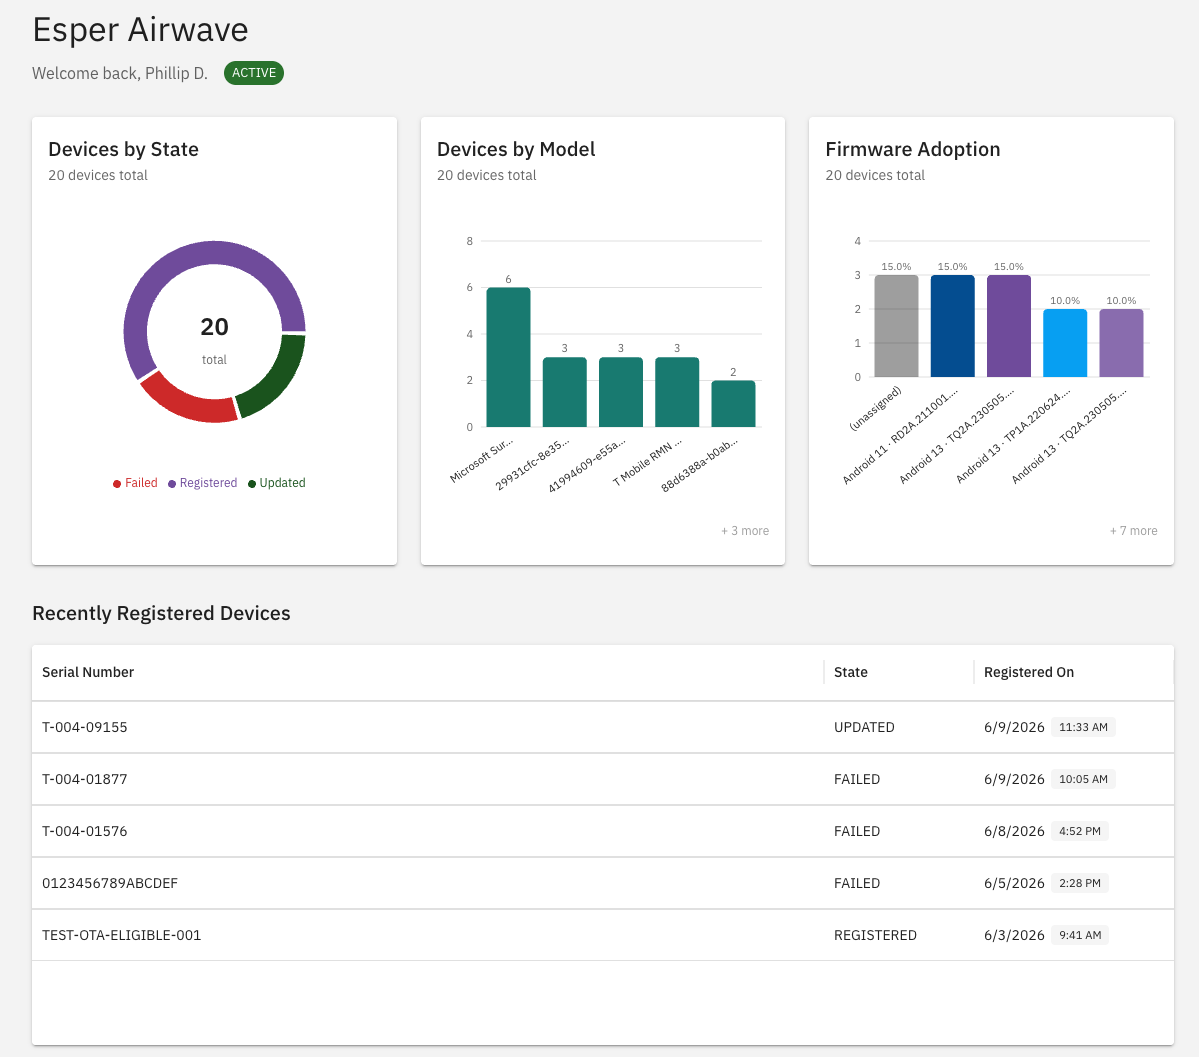The height and width of the screenshot is (1057, 1199).
Task: Select serial number TEST-OTA-ELIGIBLE-001
Action: point(122,935)
